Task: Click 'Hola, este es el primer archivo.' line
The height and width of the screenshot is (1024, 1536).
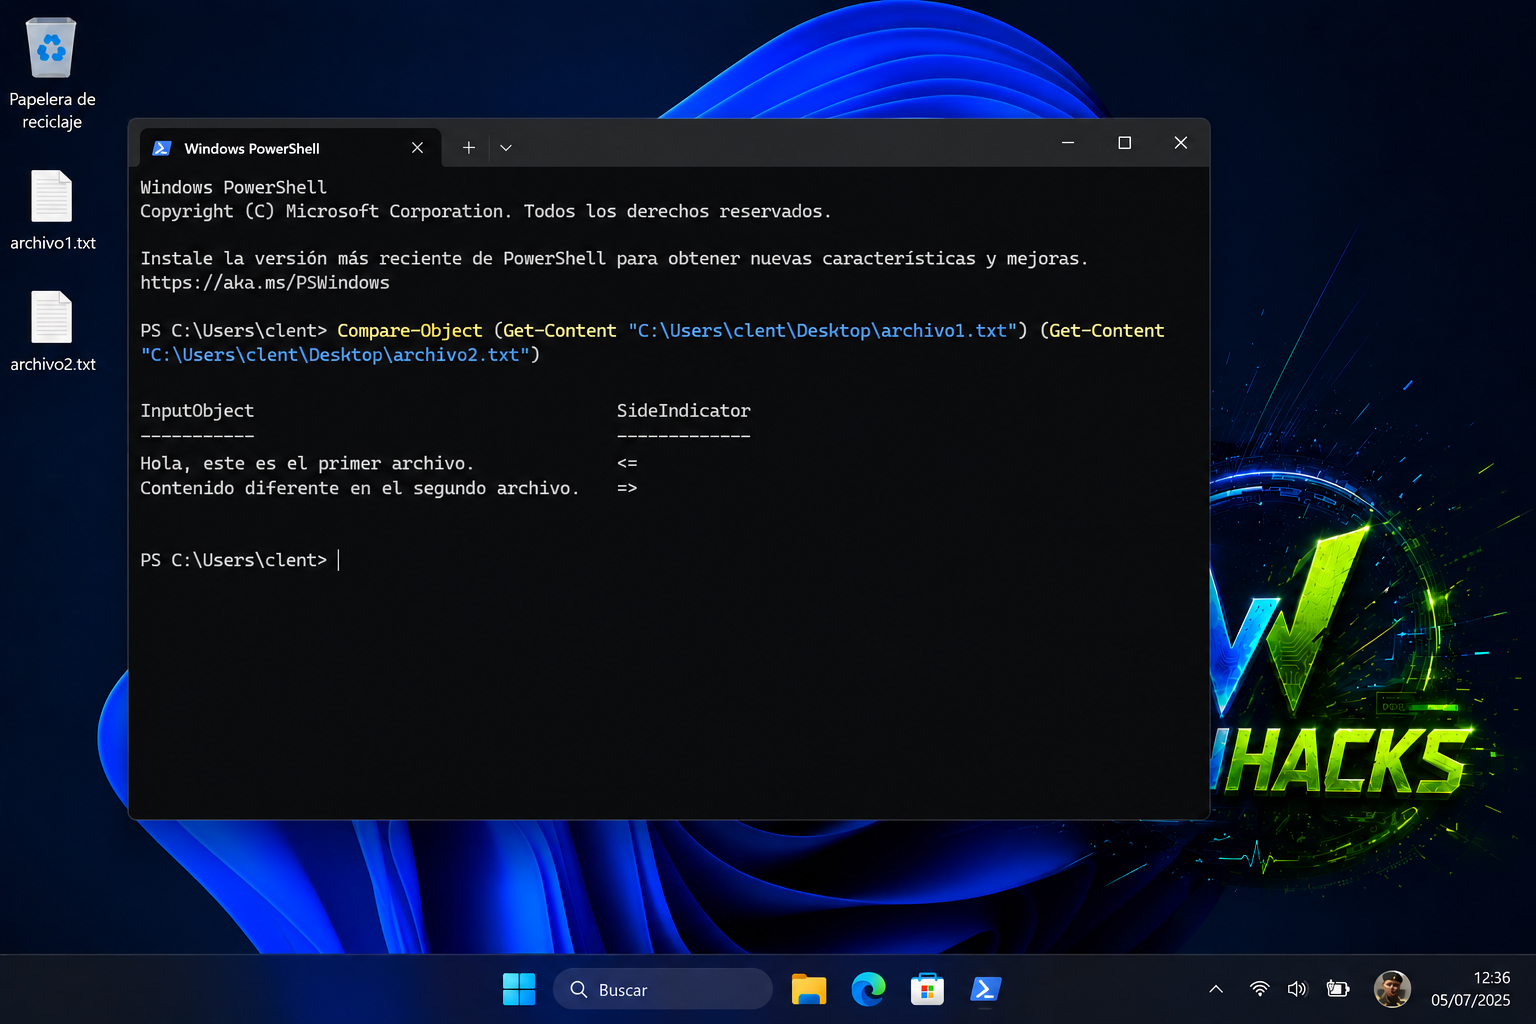Action: 307,464
